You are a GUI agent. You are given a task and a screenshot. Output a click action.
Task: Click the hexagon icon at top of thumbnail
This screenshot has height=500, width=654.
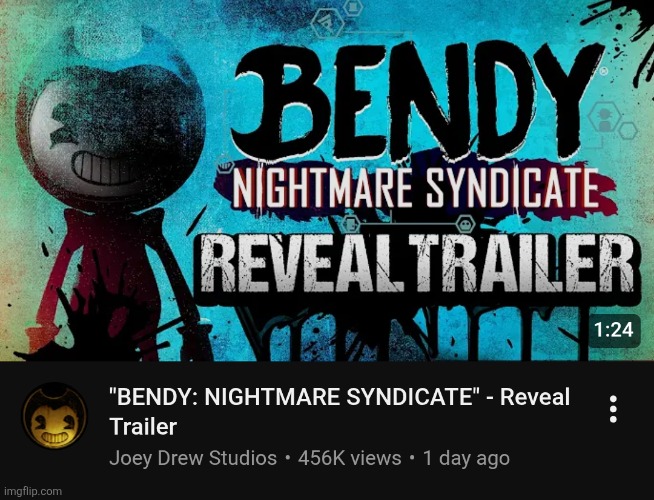pyautogui.click(x=328, y=25)
